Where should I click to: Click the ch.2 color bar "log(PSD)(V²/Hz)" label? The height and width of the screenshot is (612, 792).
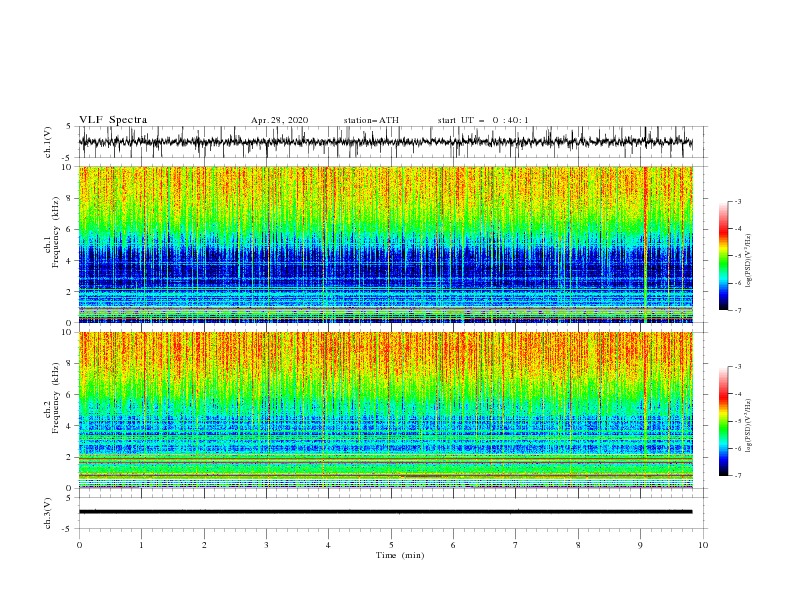pos(748,425)
